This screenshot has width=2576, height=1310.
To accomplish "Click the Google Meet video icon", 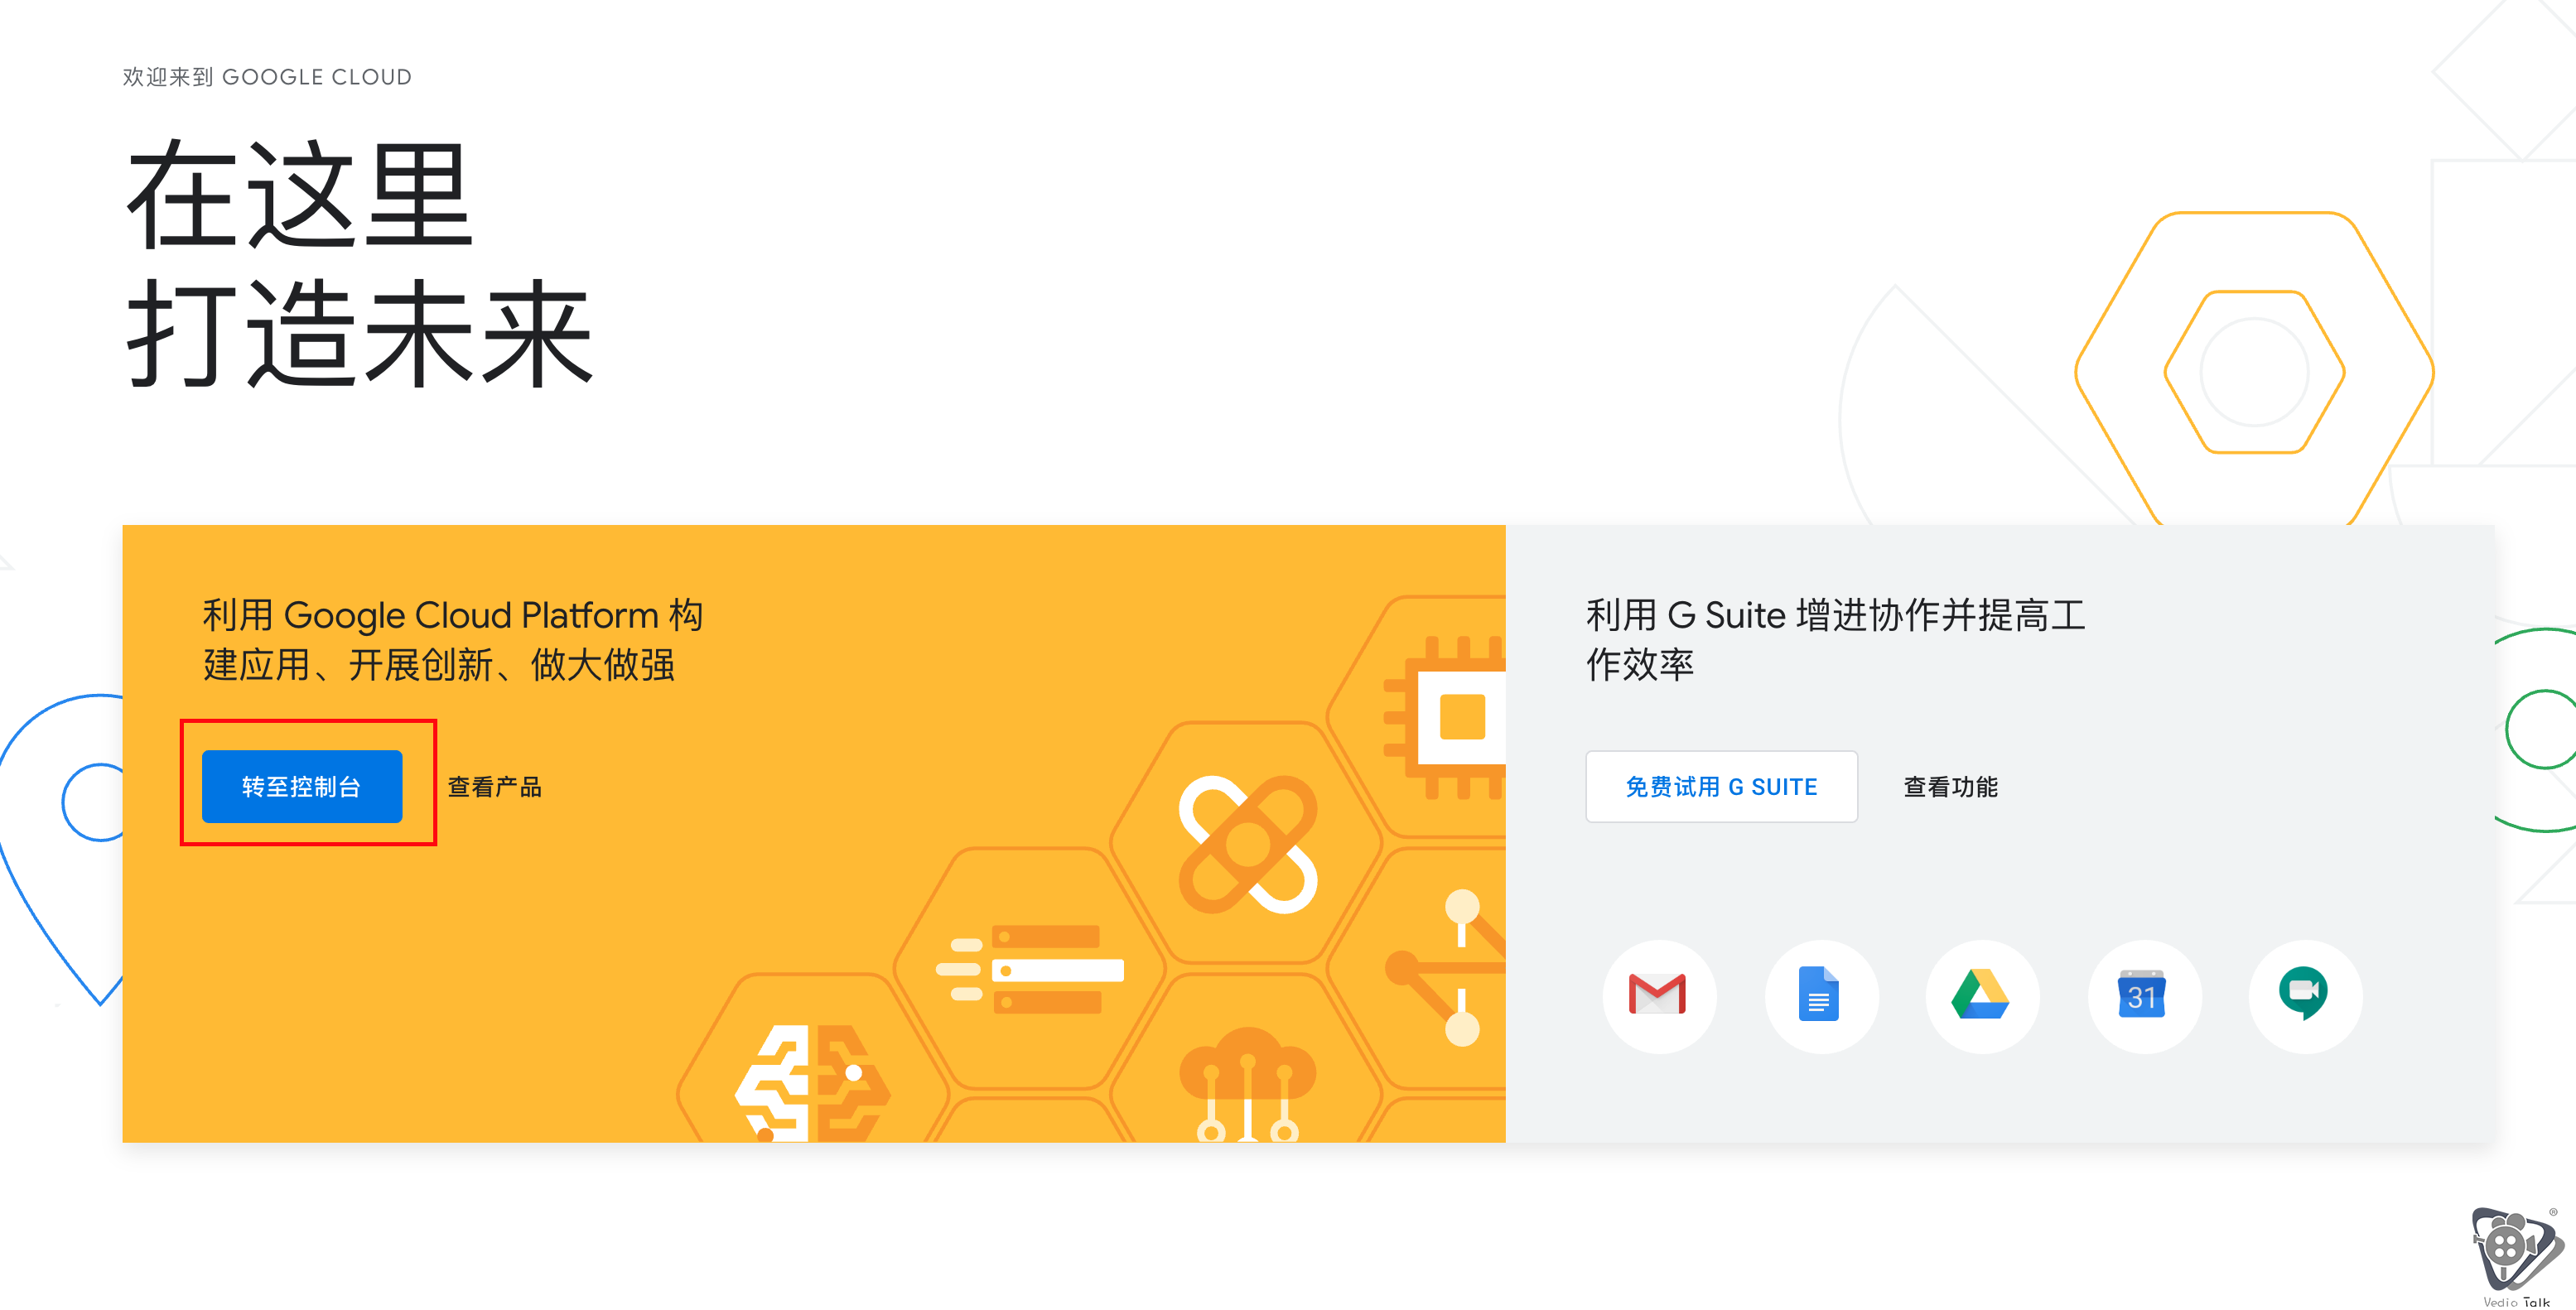I will (2305, 995).
